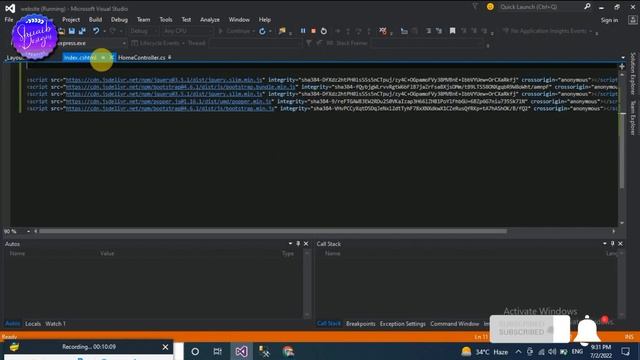Viewport: 640px width, 360px height.
Task: Switch to the Exception Settings tab
Action: (402, 324)
